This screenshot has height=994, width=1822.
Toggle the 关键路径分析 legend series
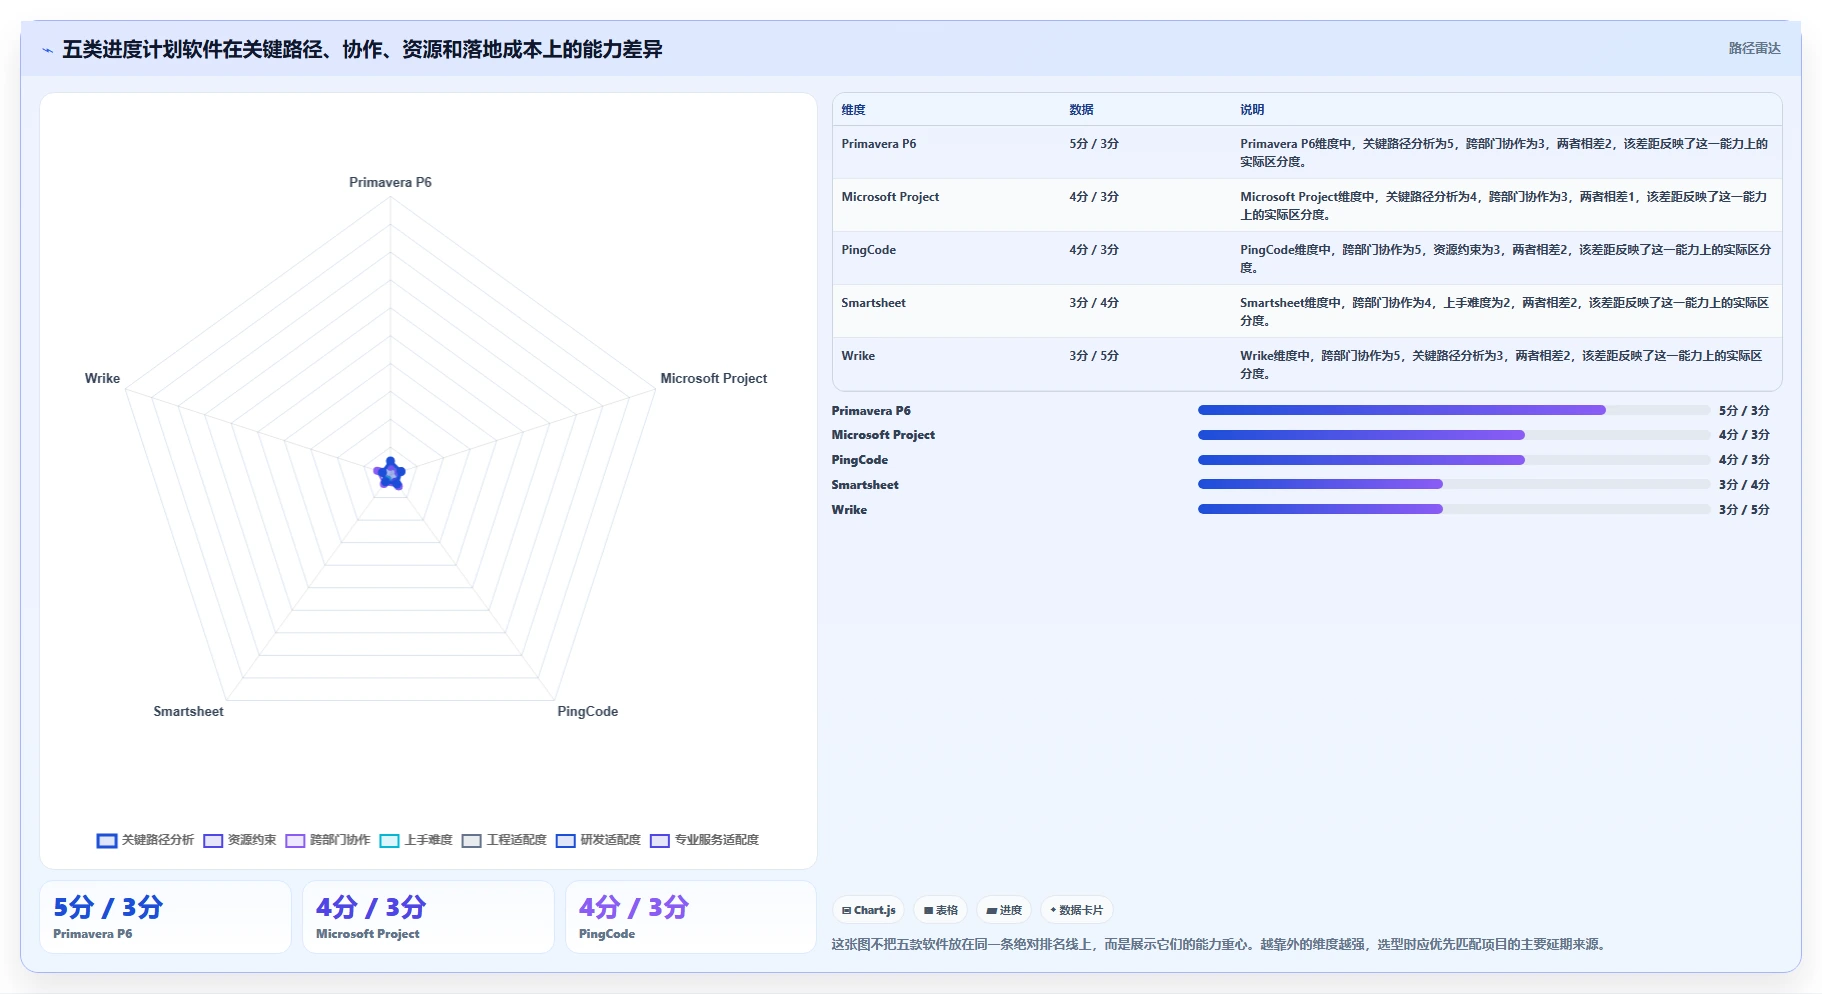[x=145, y=840]
